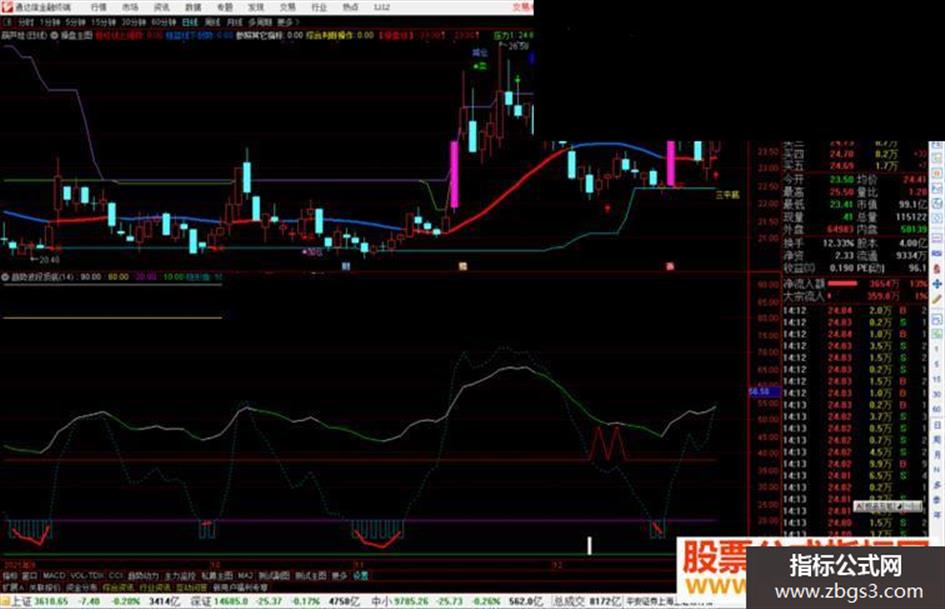Viewport: 945px width, 609px height.
Task: Open the black 交易 menu in the menu bar
Action: click(287, 7)
